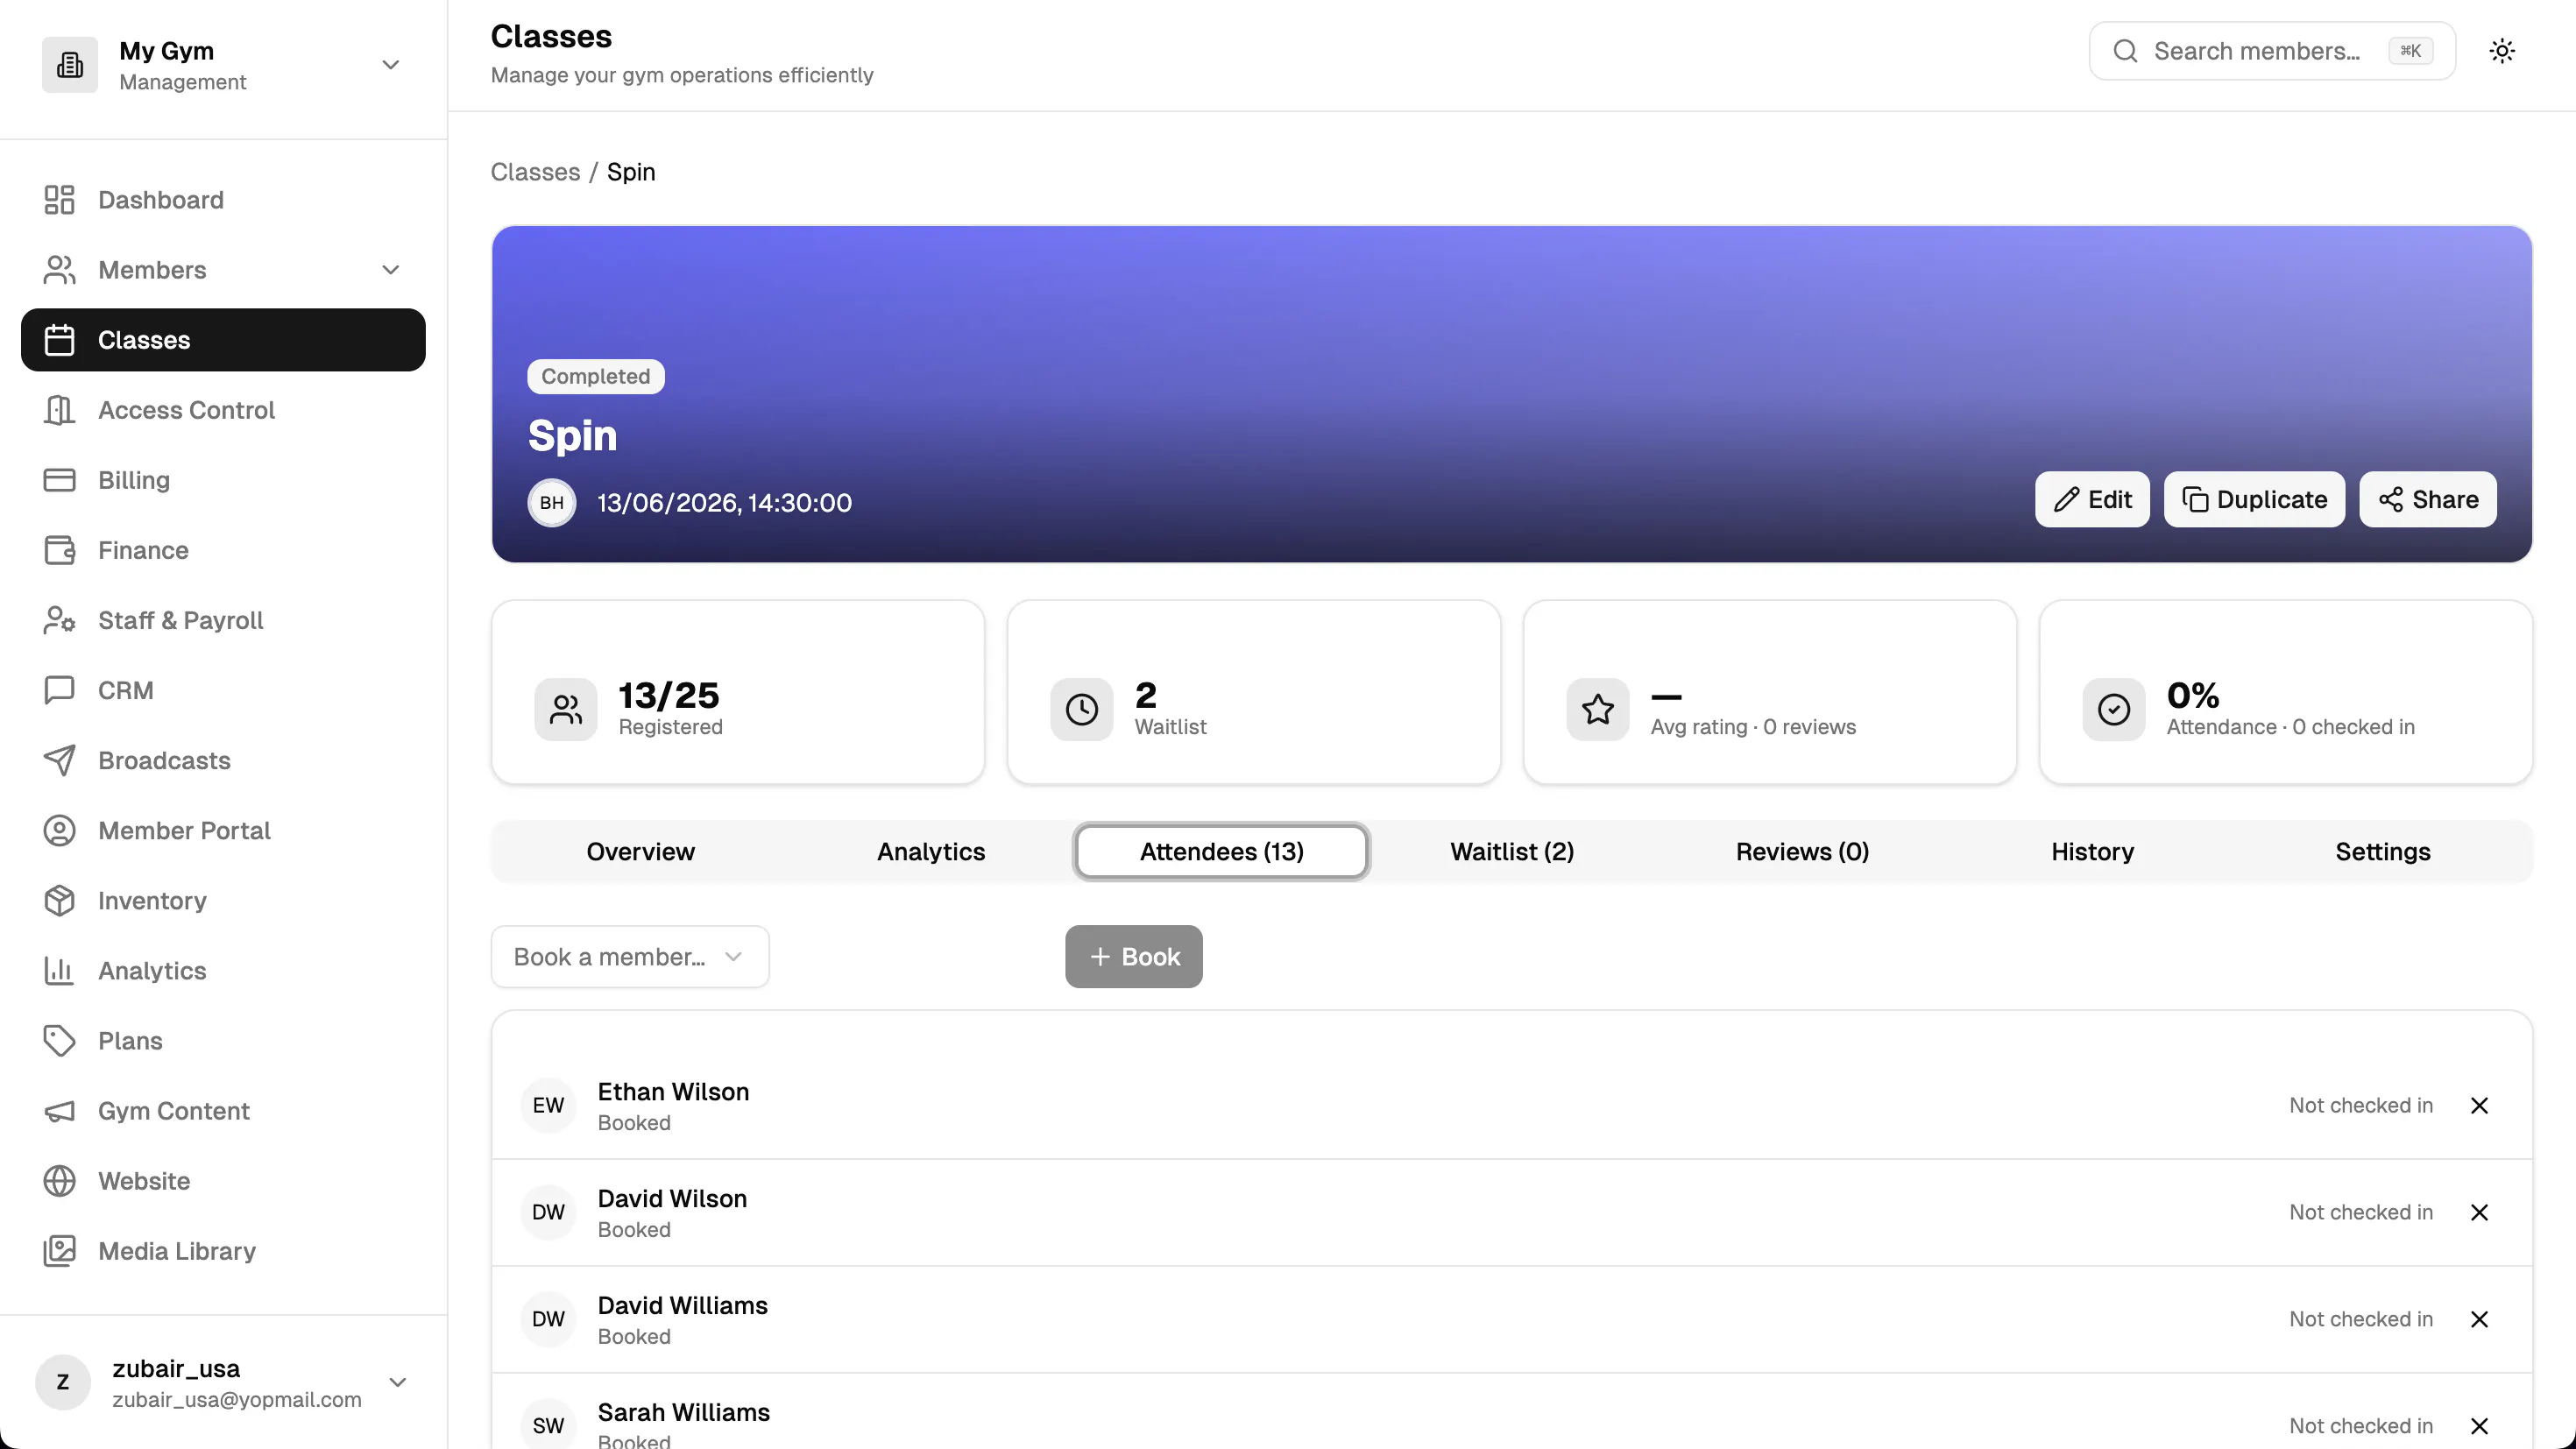Remove David Wilson with the X icon
This screenshot has height=1449, width=2576.
click(2479, 1212)
